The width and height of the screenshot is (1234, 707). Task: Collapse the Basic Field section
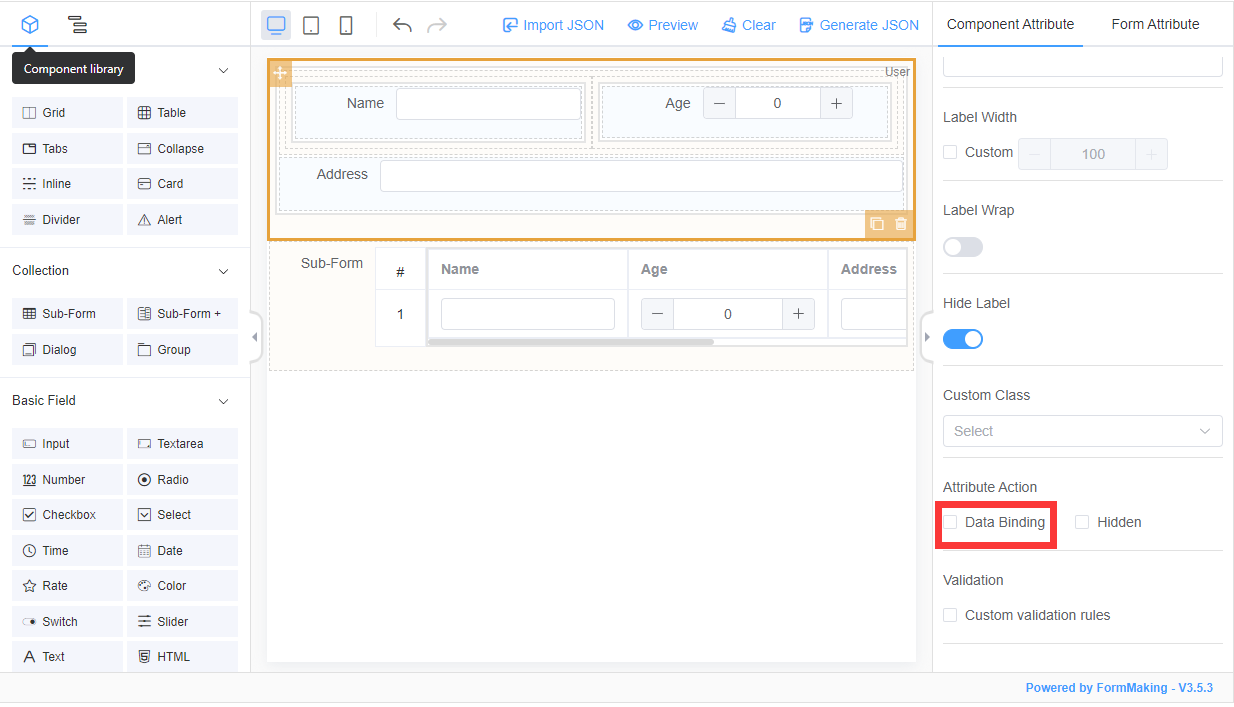[223, 401]
